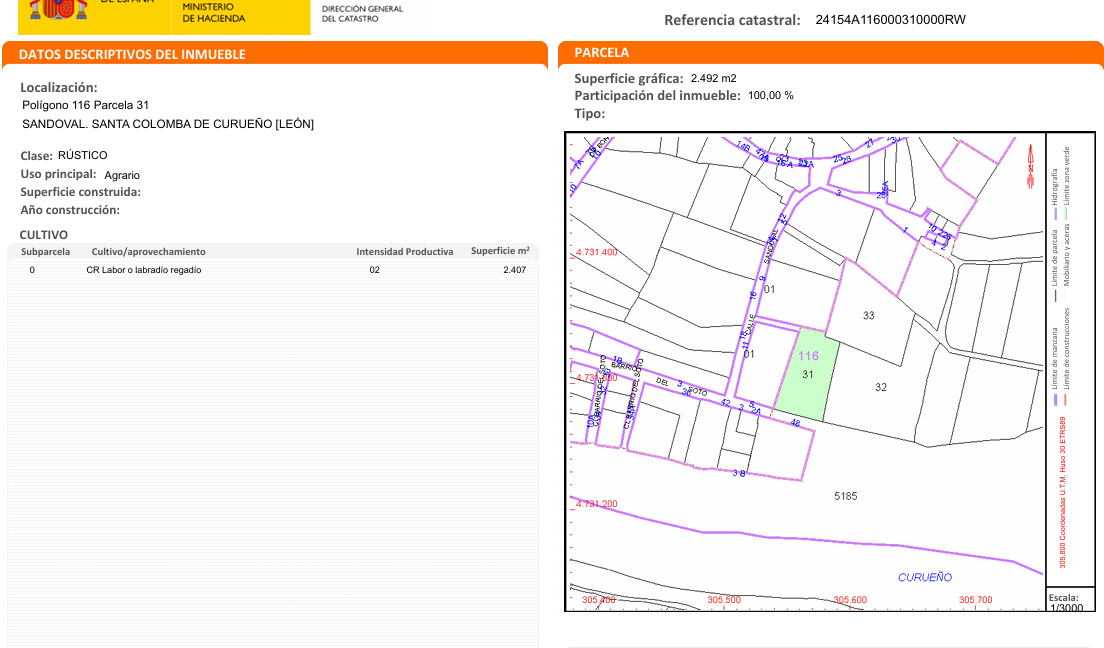Click the purple polygon number "116" on the map
The width and height of the screenshot is (1104, 648).
tap(808, 356)
